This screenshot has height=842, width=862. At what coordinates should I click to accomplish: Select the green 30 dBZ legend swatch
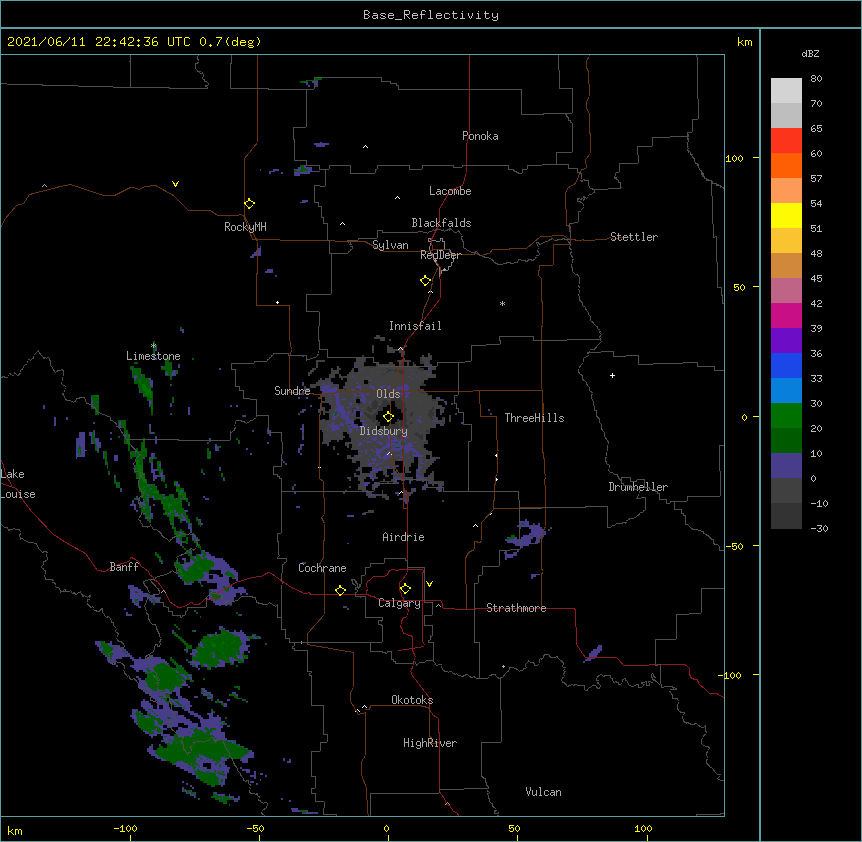point(786,416)
